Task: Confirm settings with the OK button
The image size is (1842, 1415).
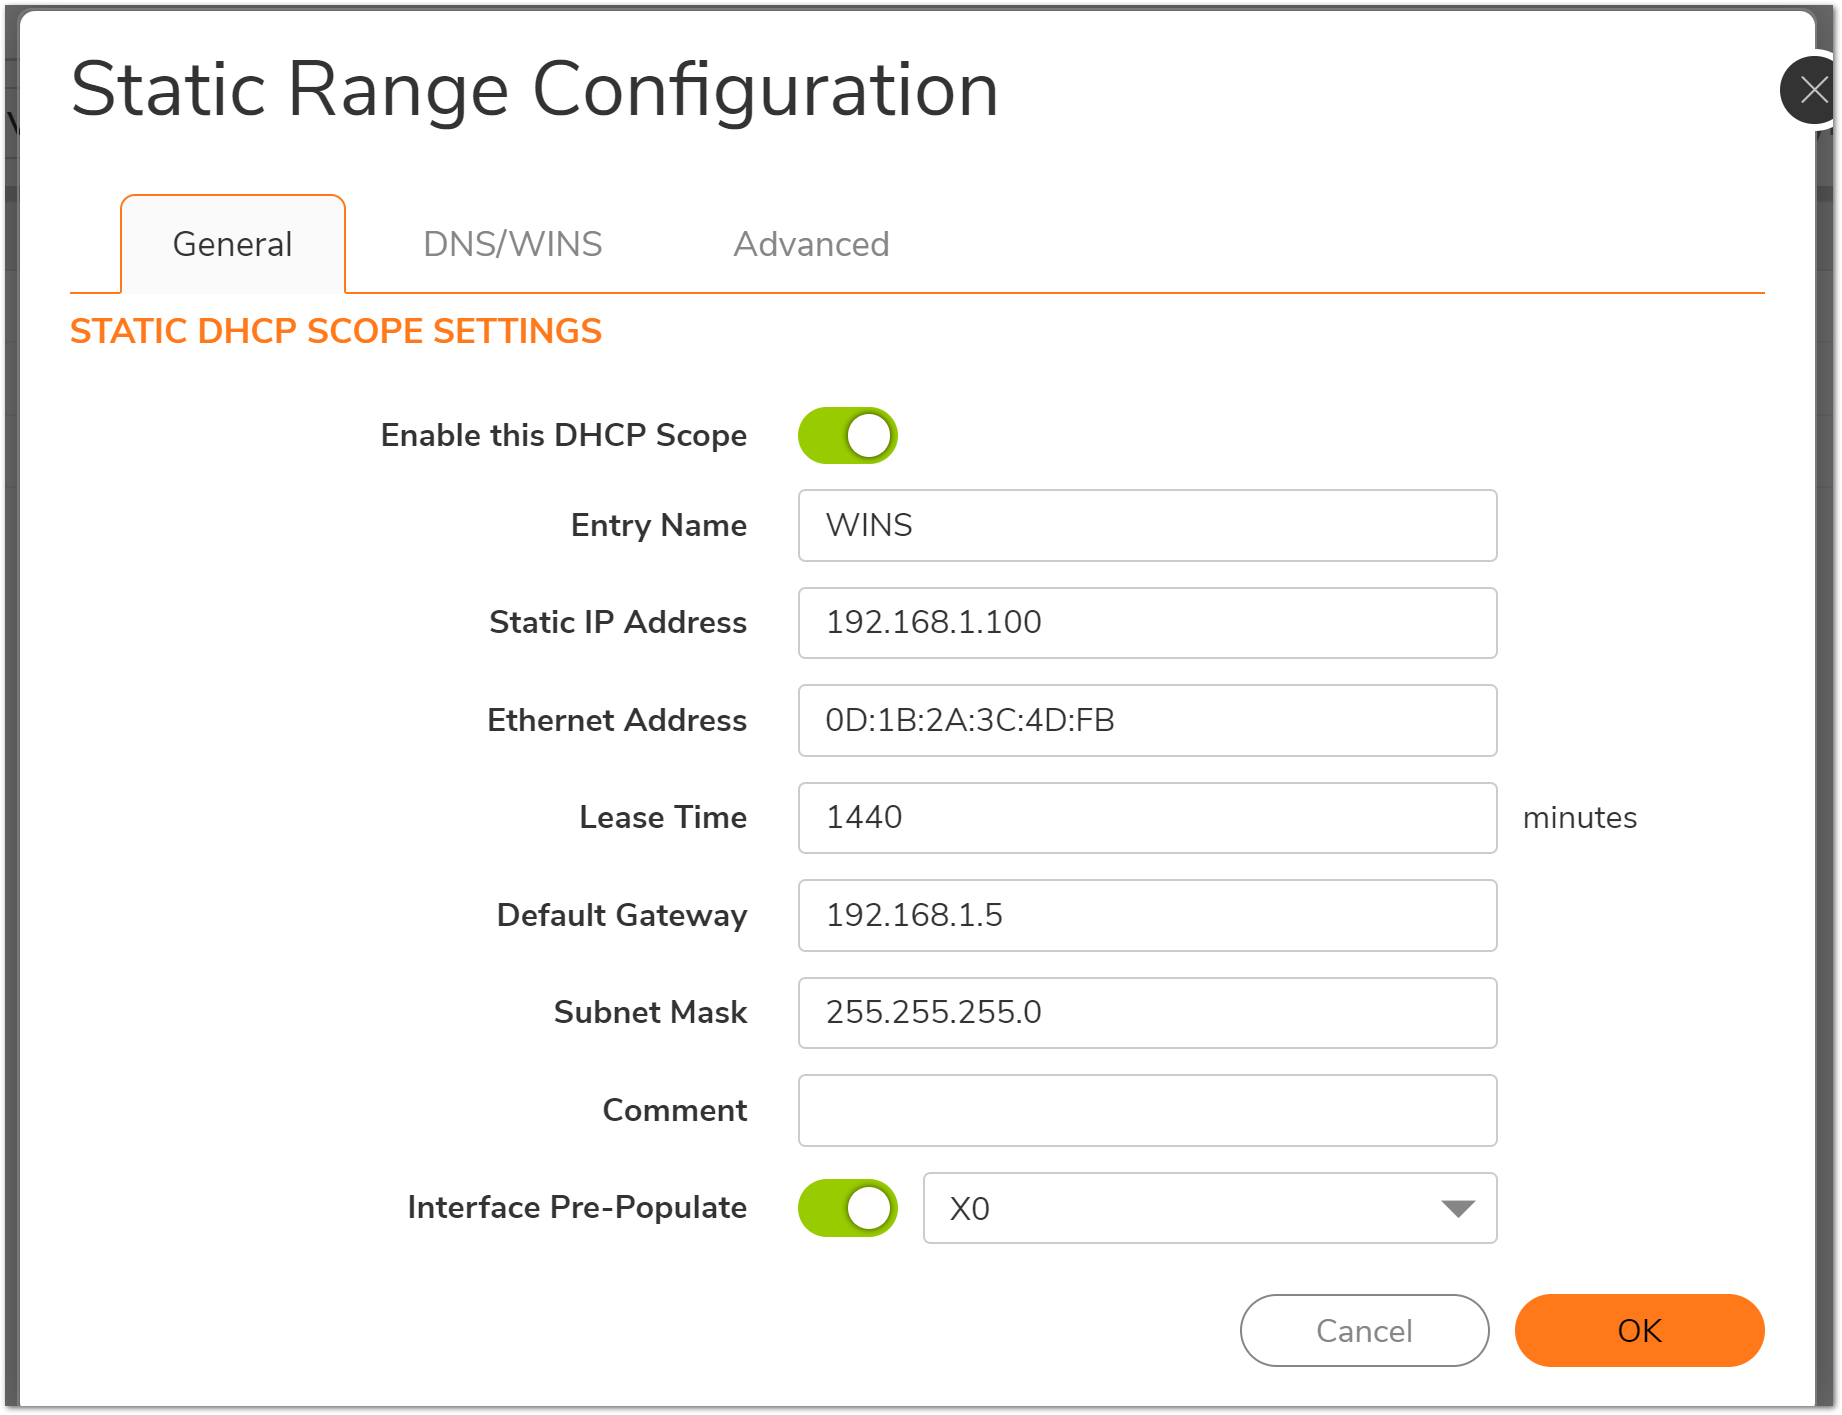Action: pyautogui.click(x=1639, y=1331)
